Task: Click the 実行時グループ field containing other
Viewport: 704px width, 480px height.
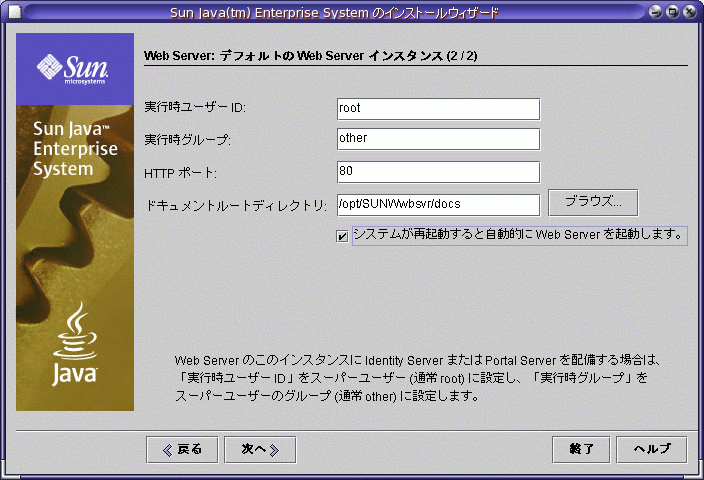Action: pyautogui.click(x=438, y=139)
